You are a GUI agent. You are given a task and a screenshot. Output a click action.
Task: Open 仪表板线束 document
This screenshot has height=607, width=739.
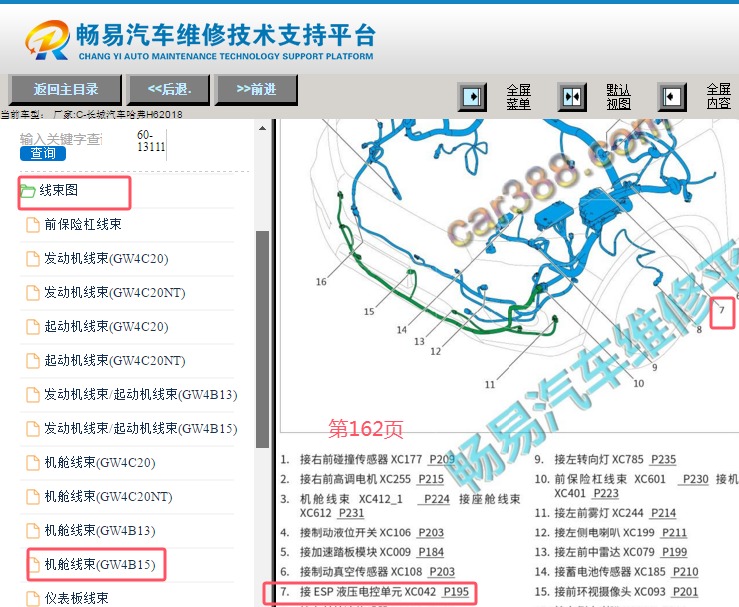click(76, 598)
